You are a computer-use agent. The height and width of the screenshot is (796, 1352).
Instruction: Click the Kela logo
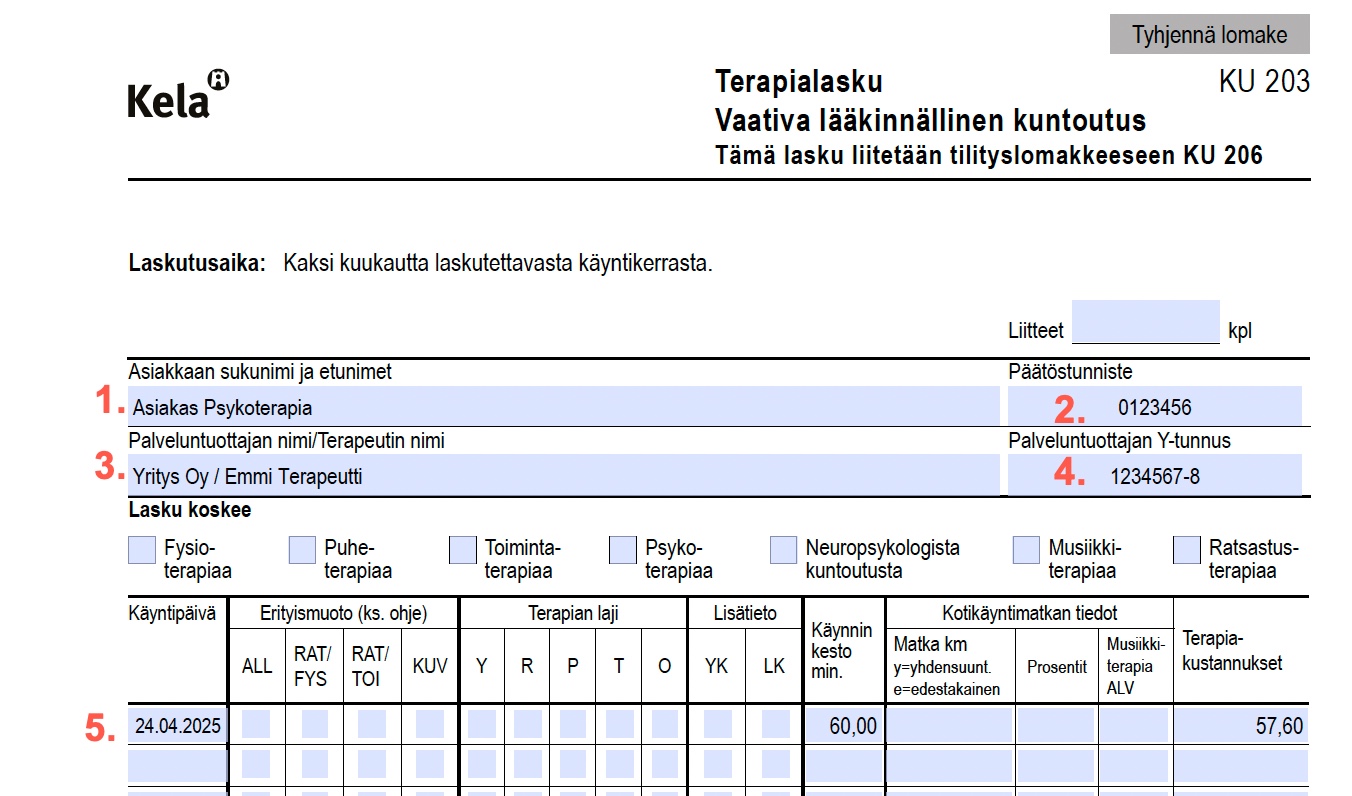pos(178,95)
